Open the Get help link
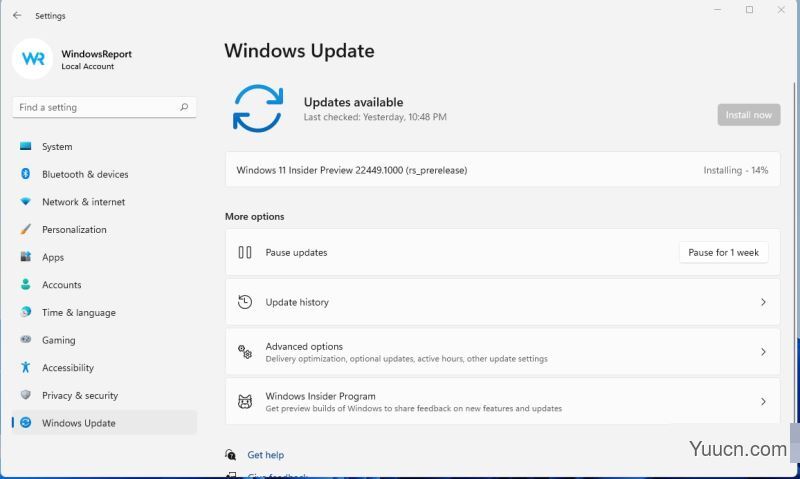800x479 pixels. (x=265, y=455)
